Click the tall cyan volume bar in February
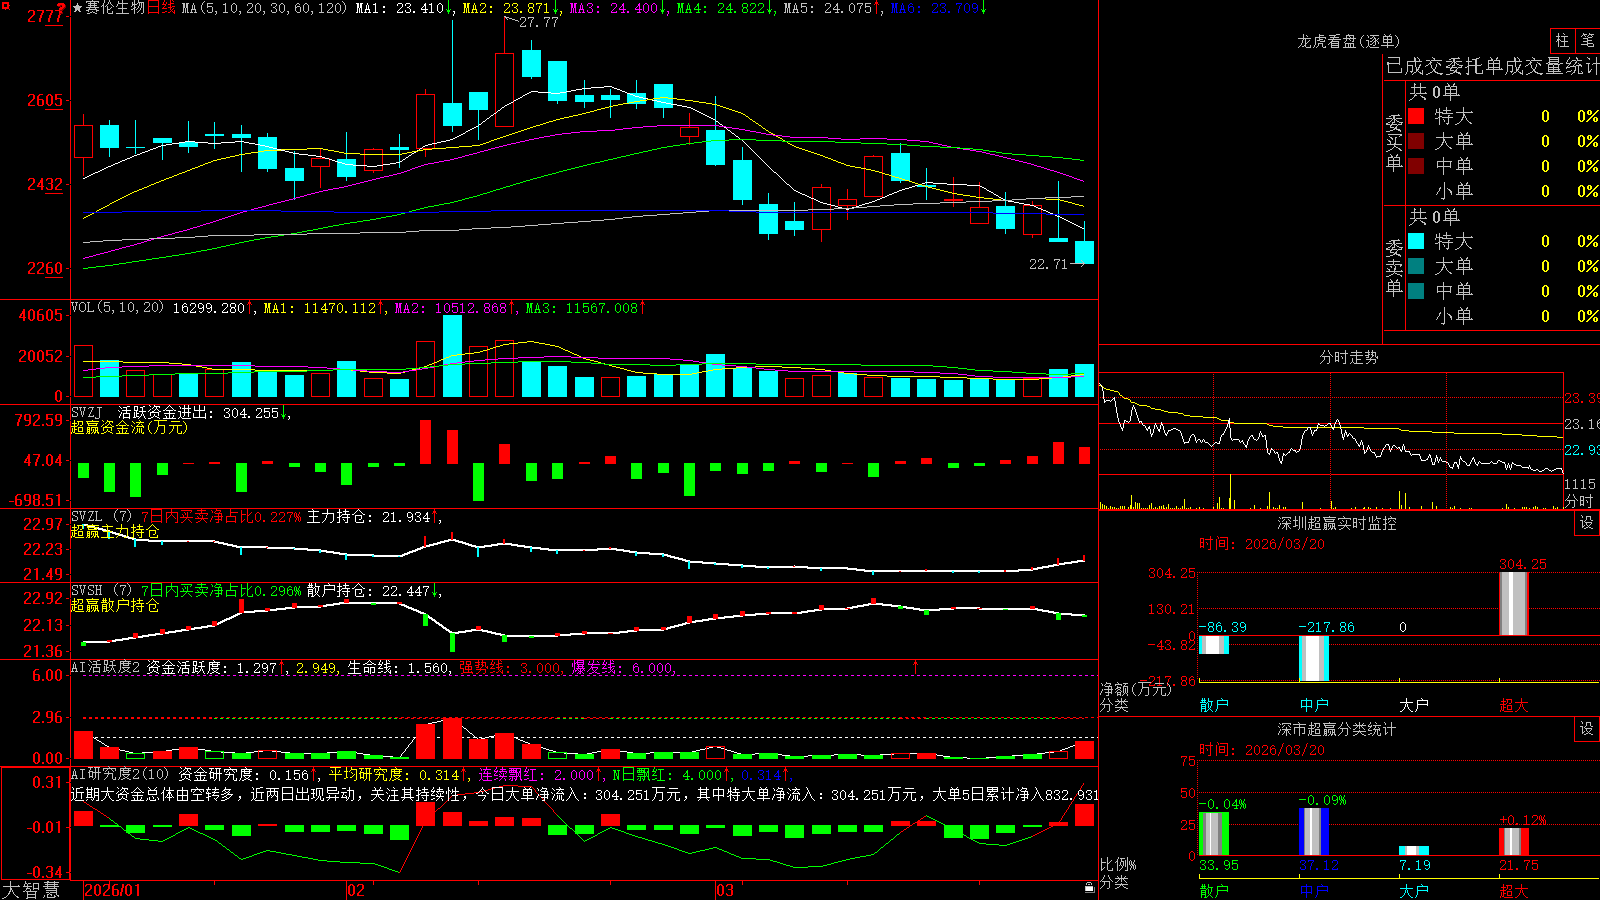This screenshot has width=1600, height=900. (x=452, y=356)
